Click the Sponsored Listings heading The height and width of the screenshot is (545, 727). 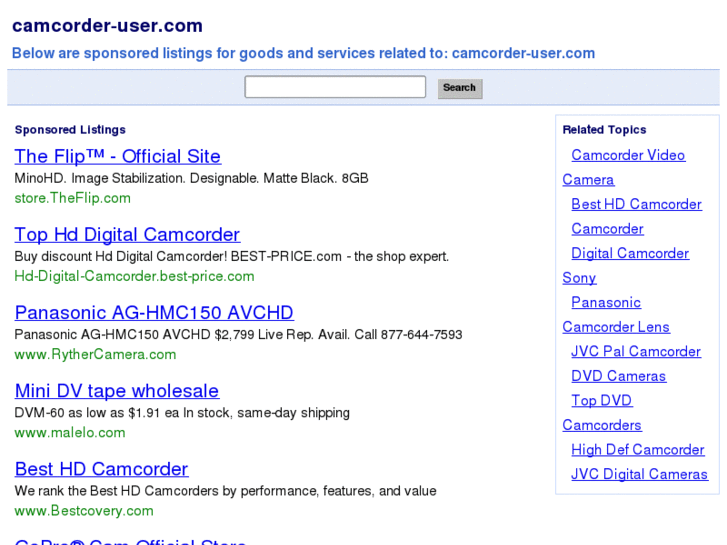[70, 130]
